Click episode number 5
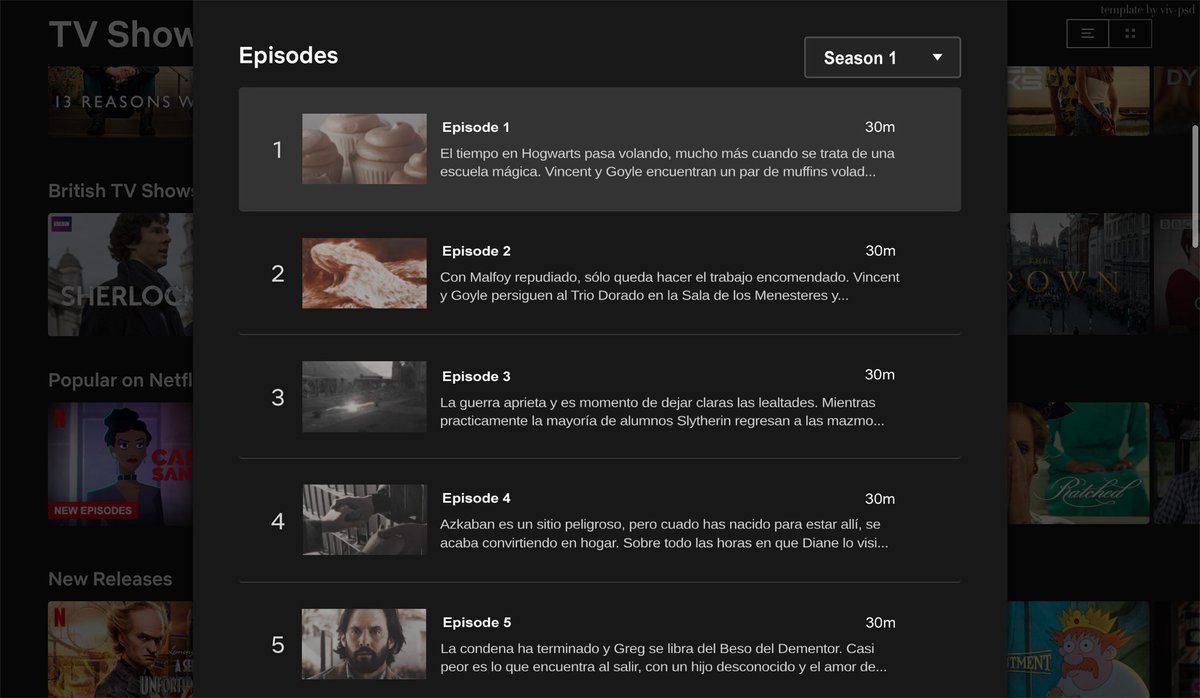The image size is (1200, 698). point(278,645)
